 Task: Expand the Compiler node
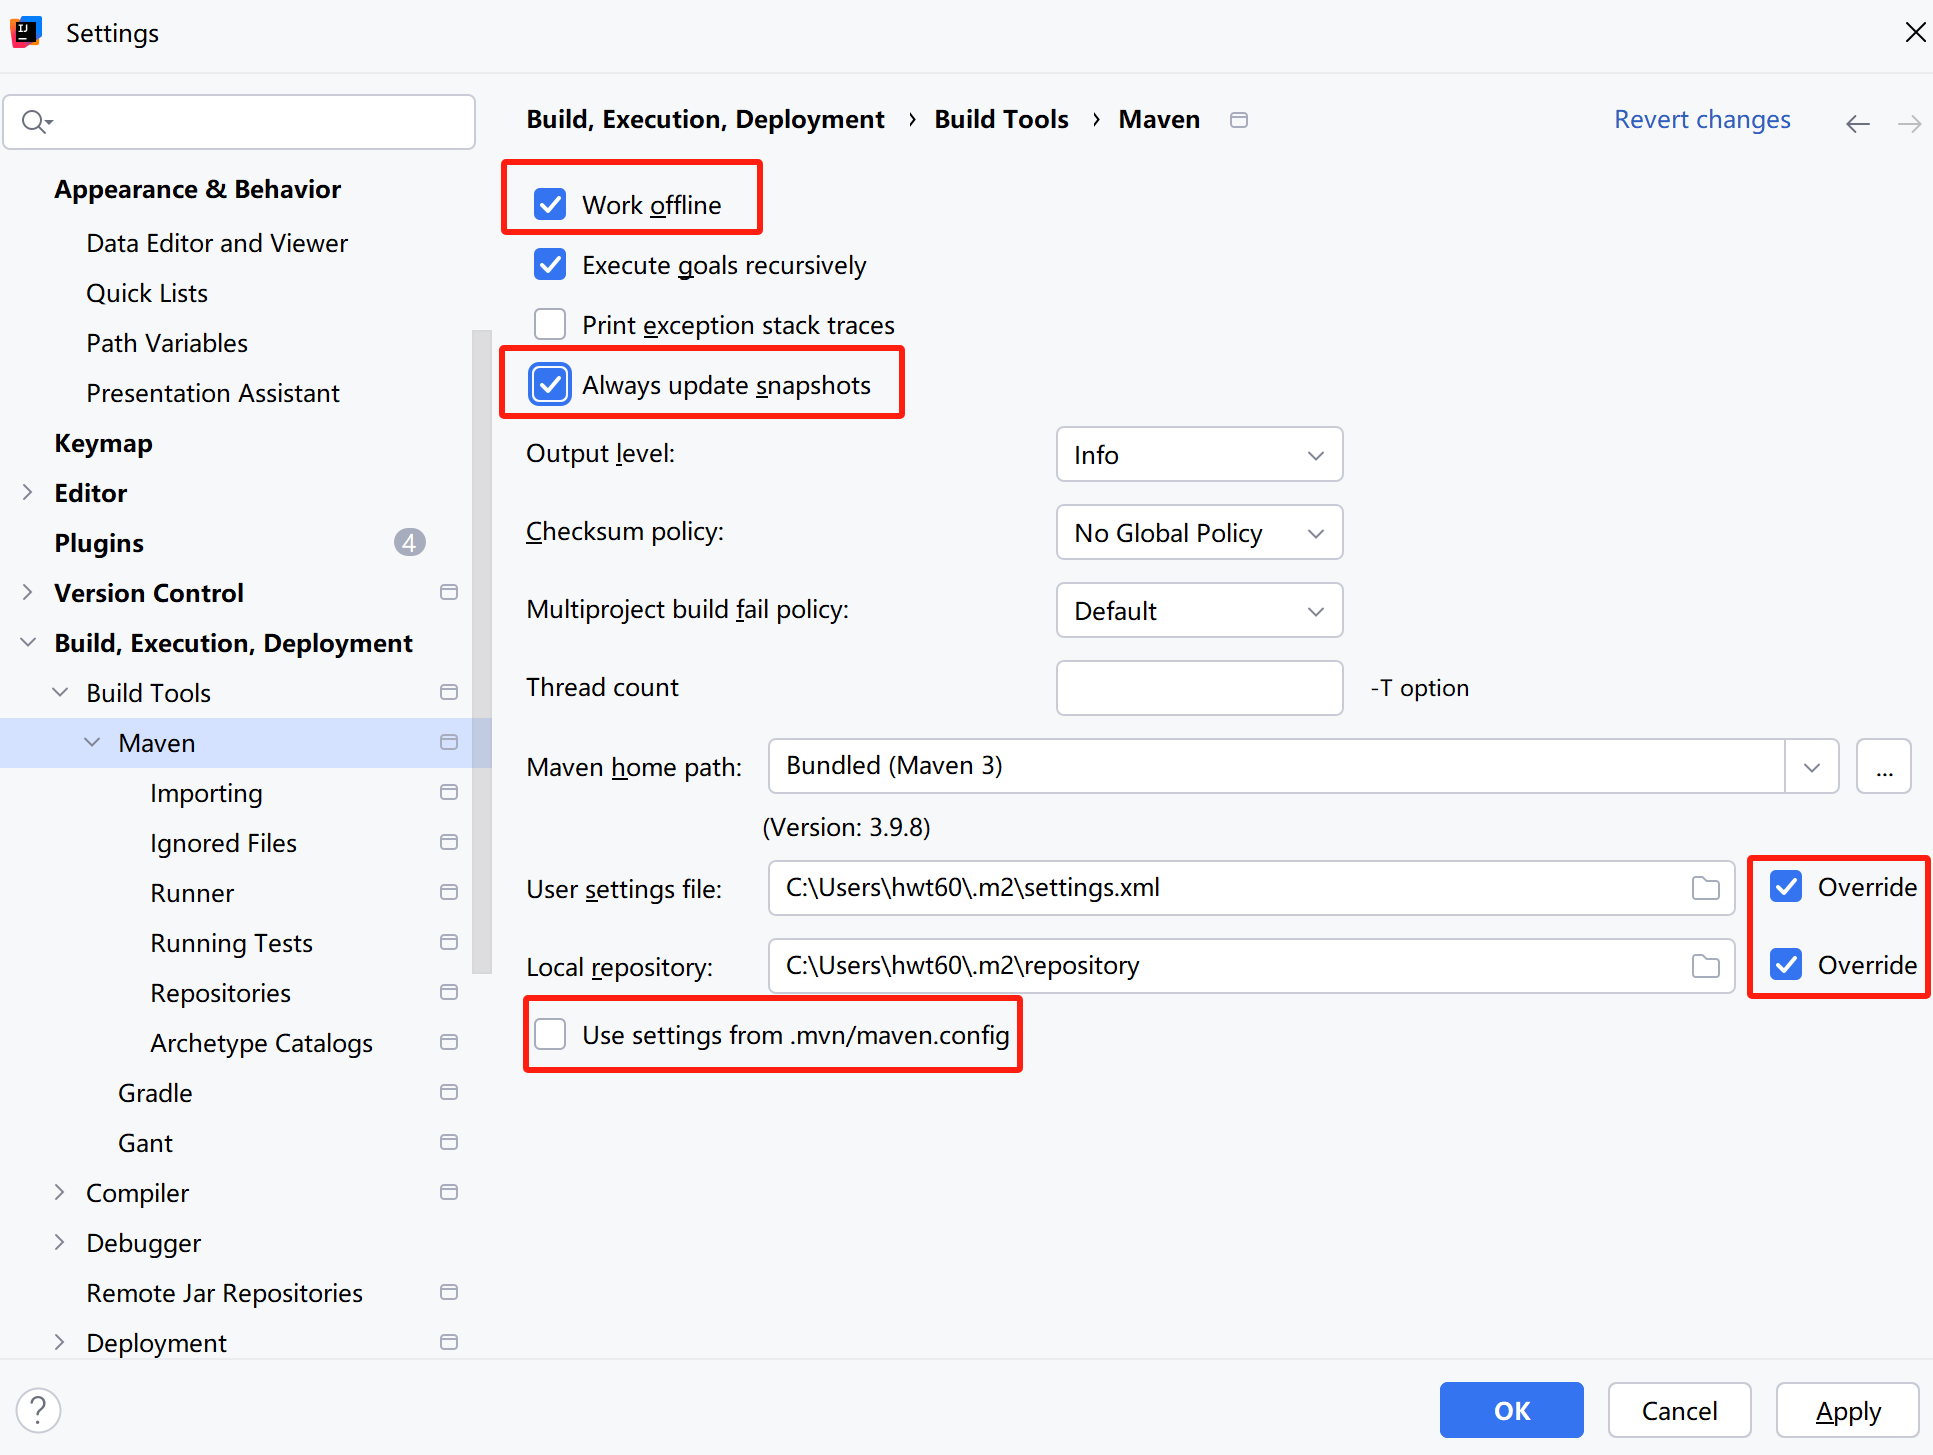pos(60,1192)
